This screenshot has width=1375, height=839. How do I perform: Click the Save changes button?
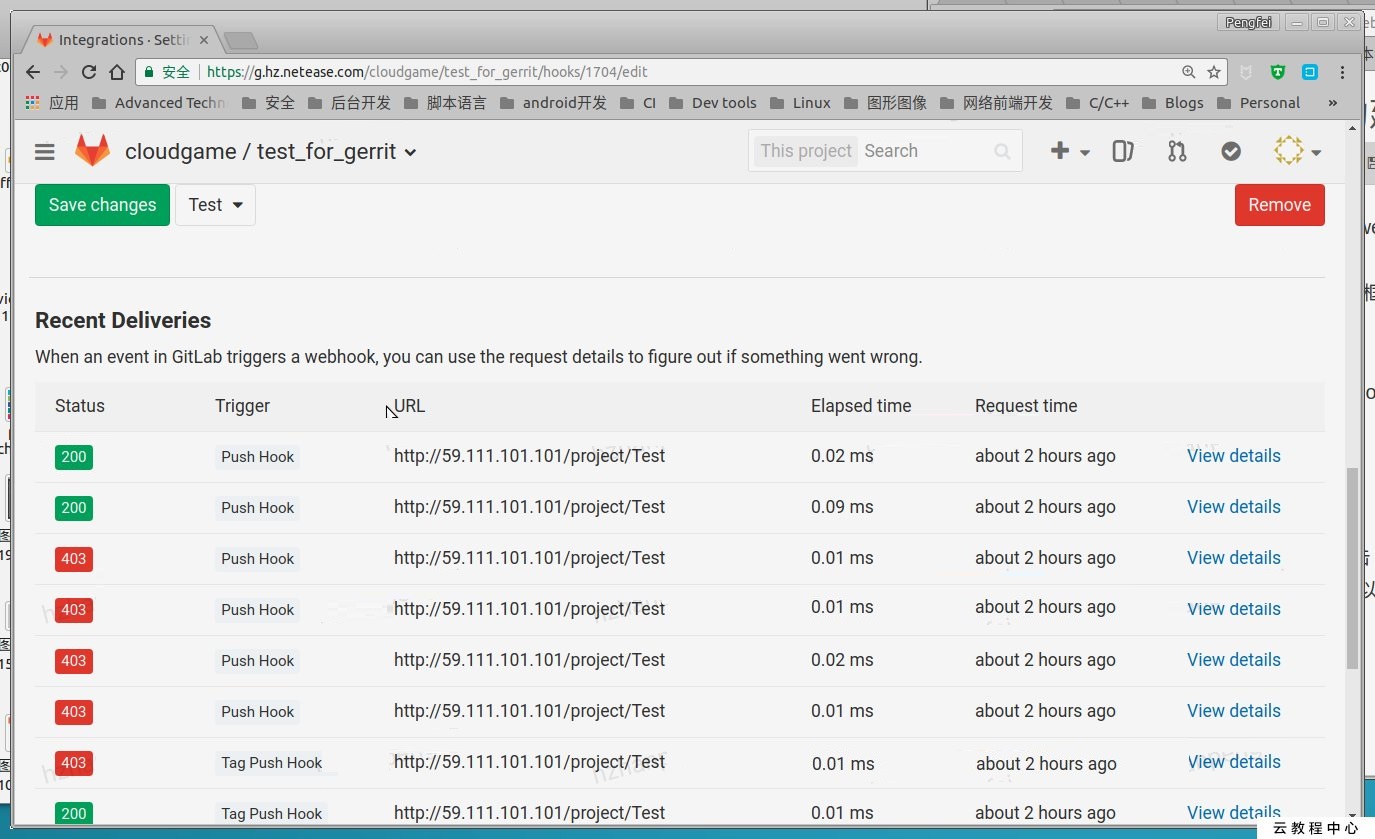click(x=102, y=205)
